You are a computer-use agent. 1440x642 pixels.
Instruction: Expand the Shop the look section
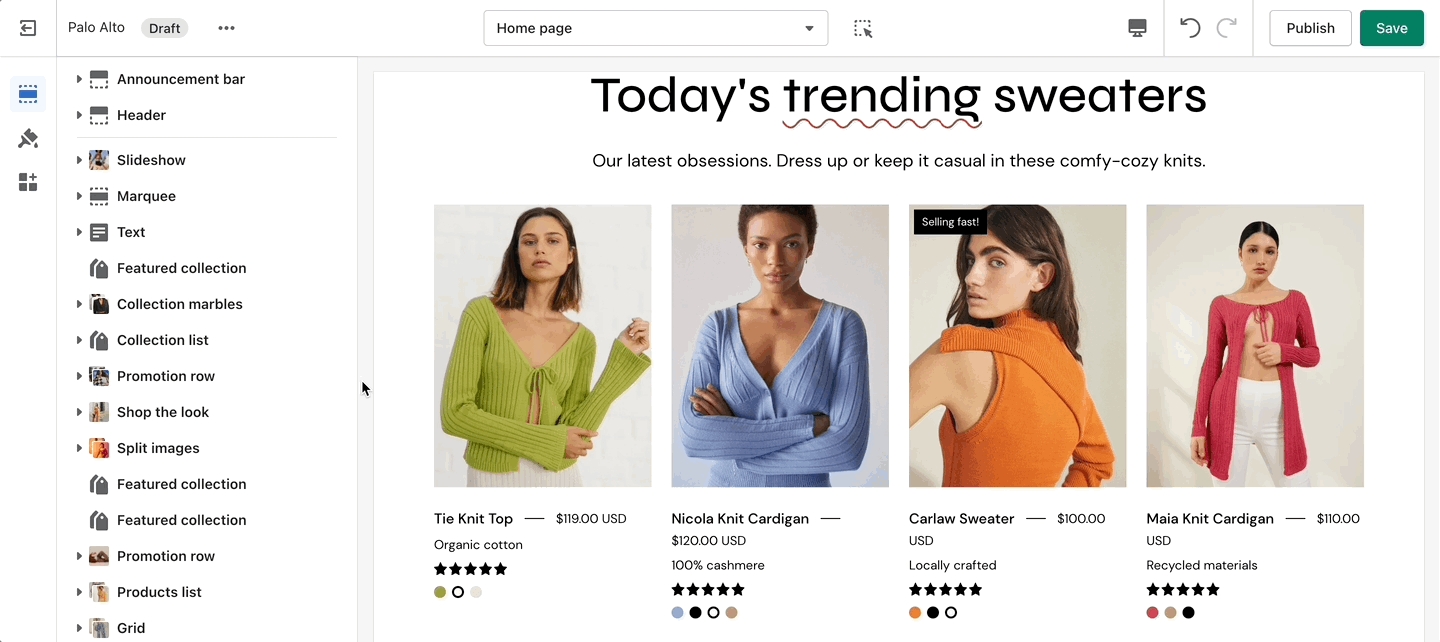(79, 412)
